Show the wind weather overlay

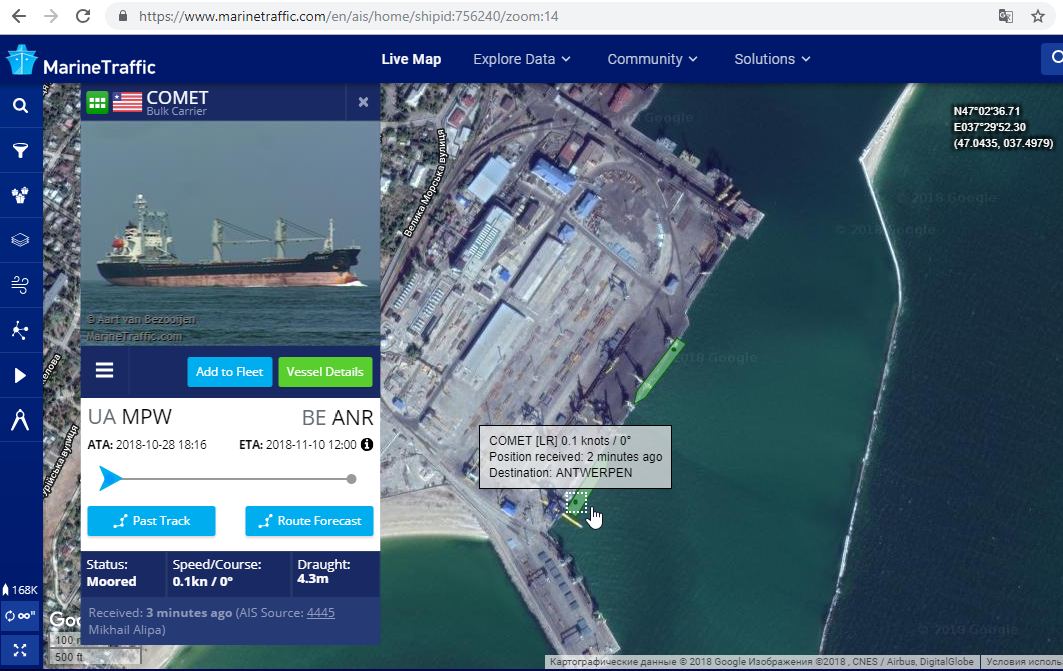click(x=20, y=285)
